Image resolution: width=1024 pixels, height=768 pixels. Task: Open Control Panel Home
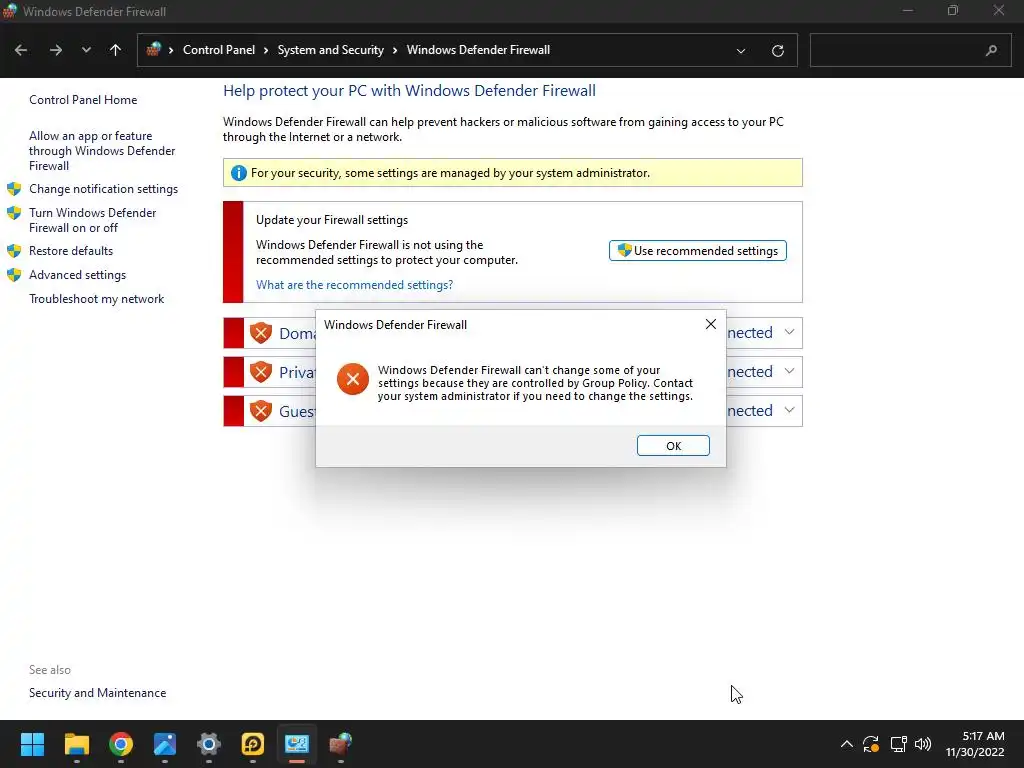click(x=83, y=100)
